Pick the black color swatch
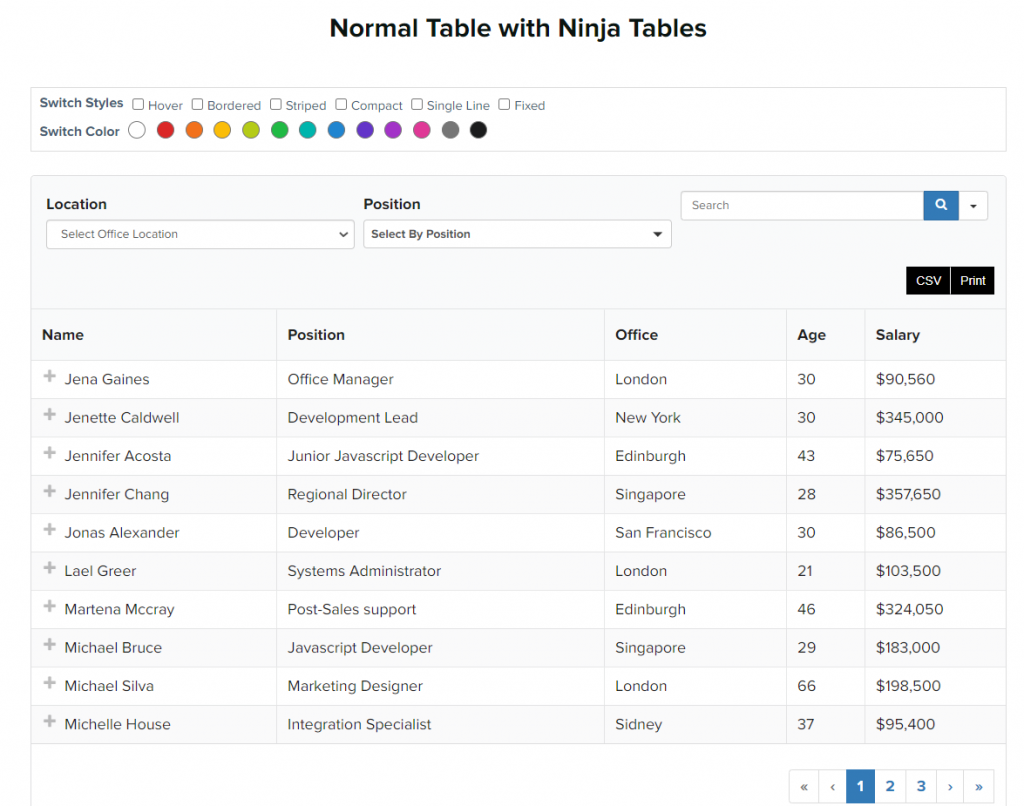This screenshot has width=1024, height=806. [x=479, y=130]
